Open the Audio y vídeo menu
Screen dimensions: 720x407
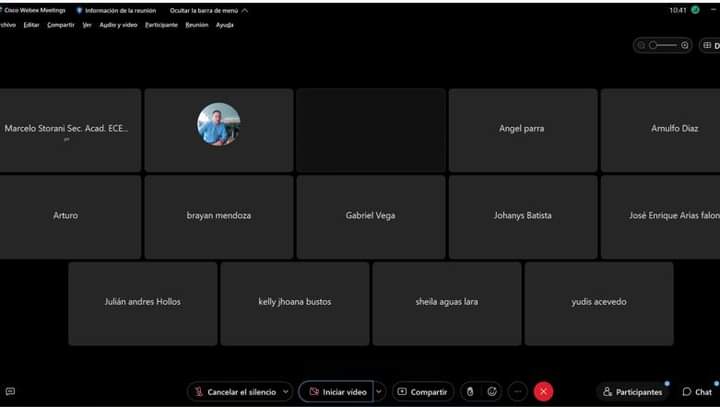118,25
